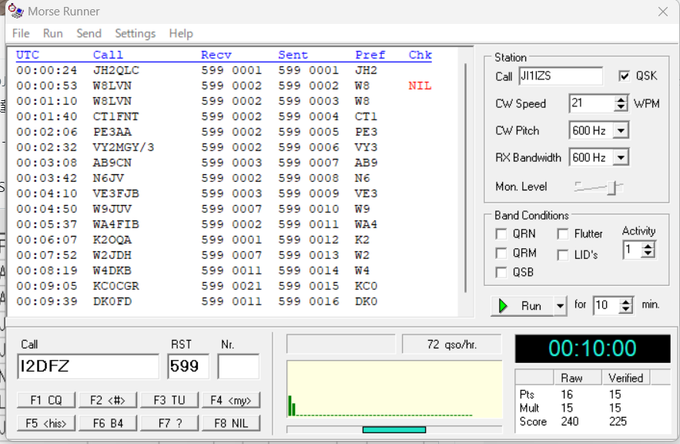Send his call with F5 button
This screenshot has height=444, width=680.
[x=46, y=423]
